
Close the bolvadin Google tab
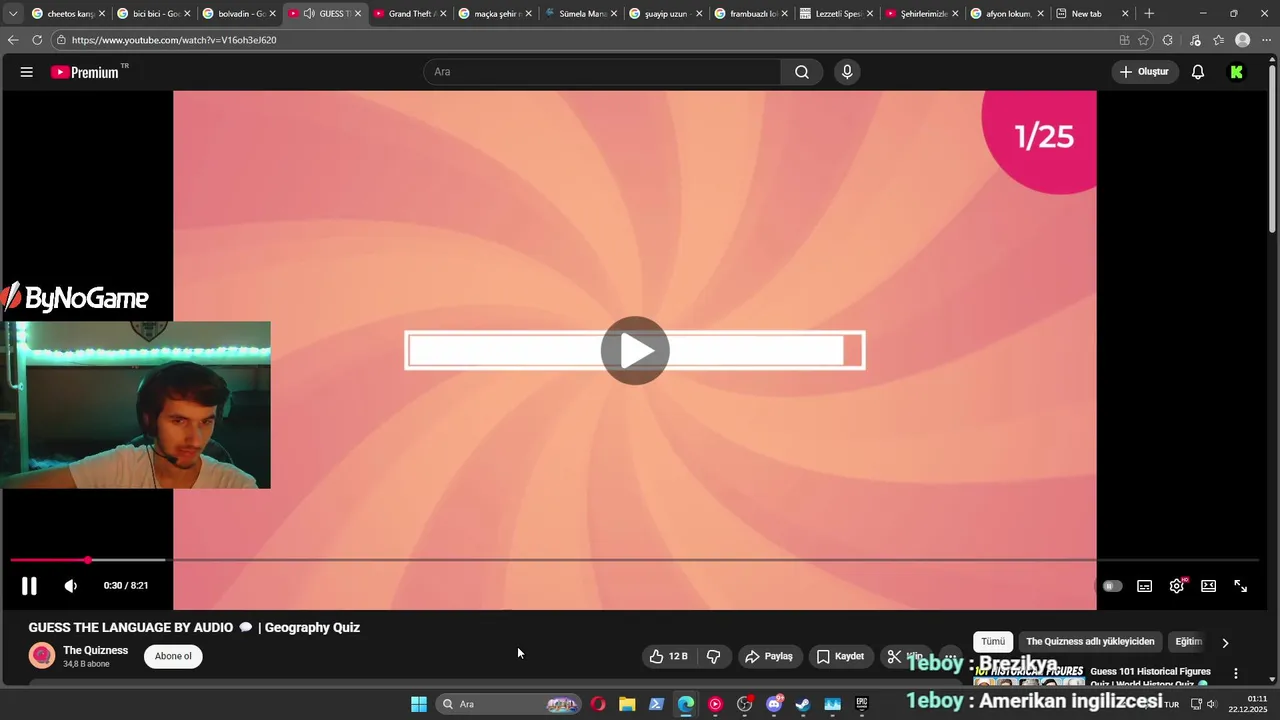[x=272, y=14]
